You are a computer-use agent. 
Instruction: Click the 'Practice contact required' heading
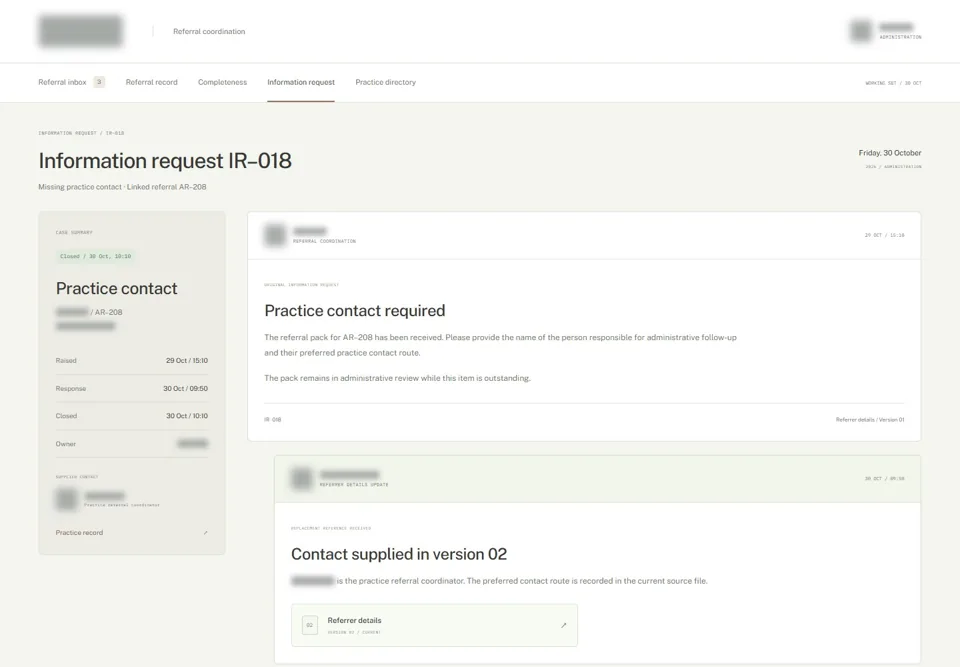pos(354,311)
